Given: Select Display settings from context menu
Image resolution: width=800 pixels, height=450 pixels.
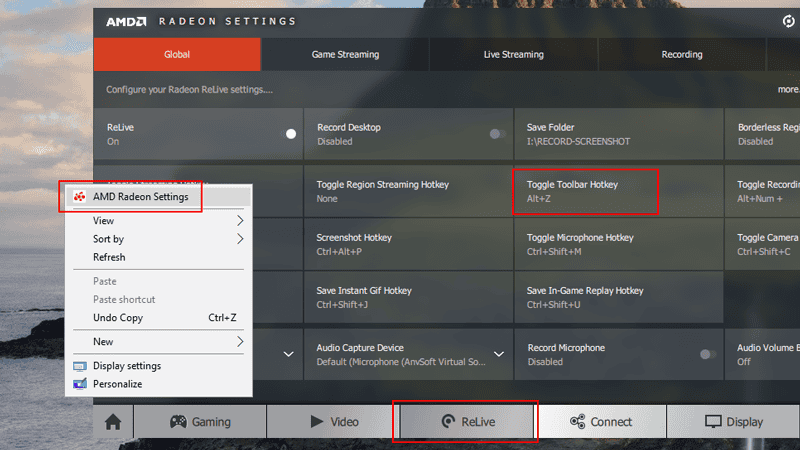Looking at the screenshot, I should [127, 366].
